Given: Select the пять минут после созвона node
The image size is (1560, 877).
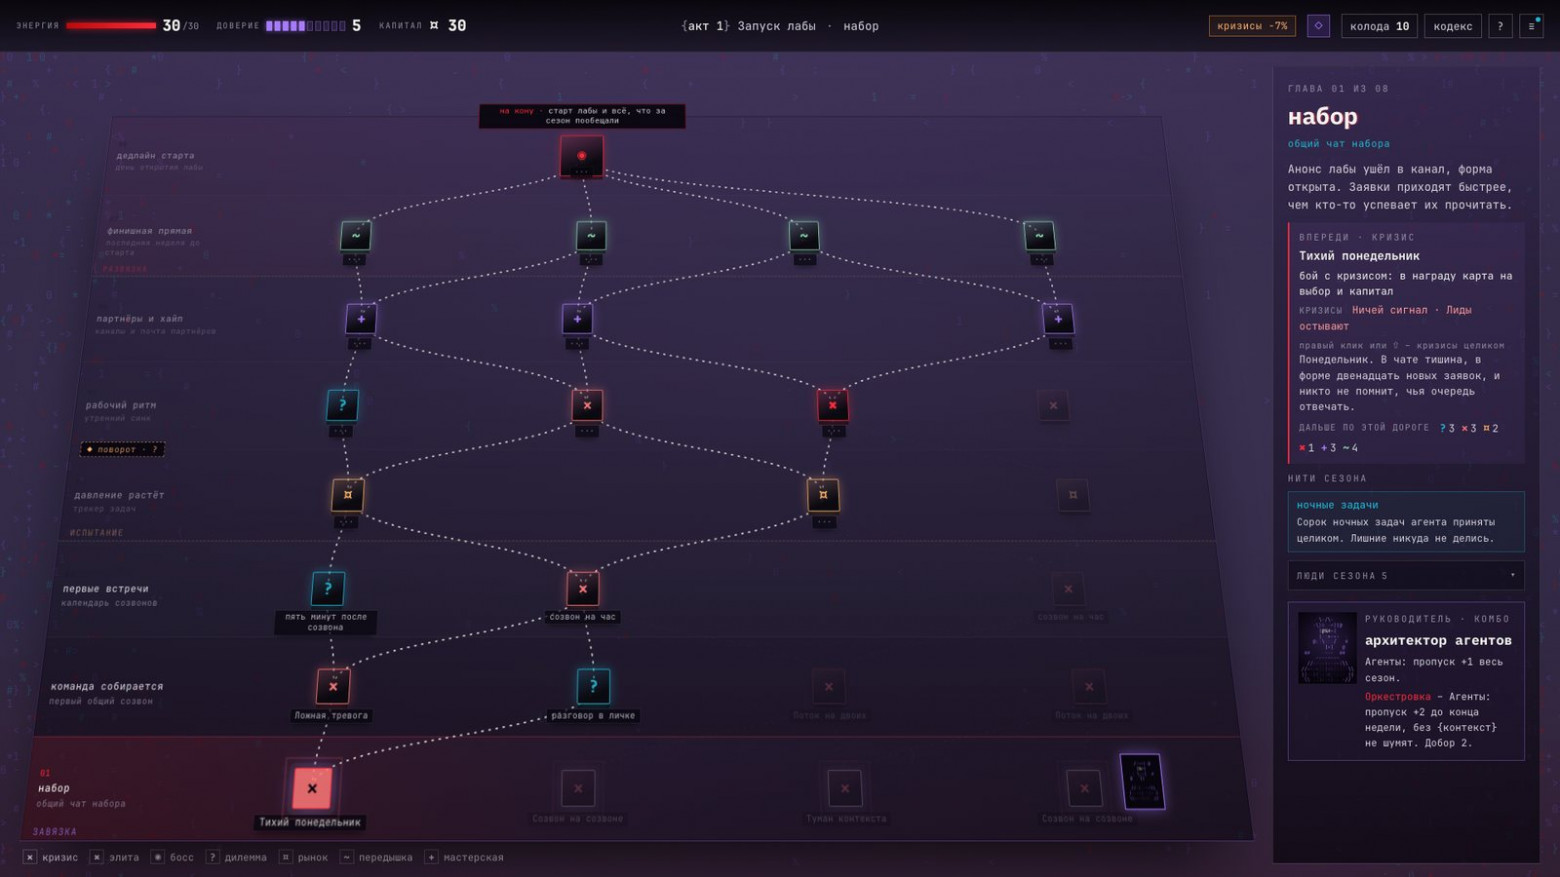Looking at the screenshot, I should coord(328,588).
